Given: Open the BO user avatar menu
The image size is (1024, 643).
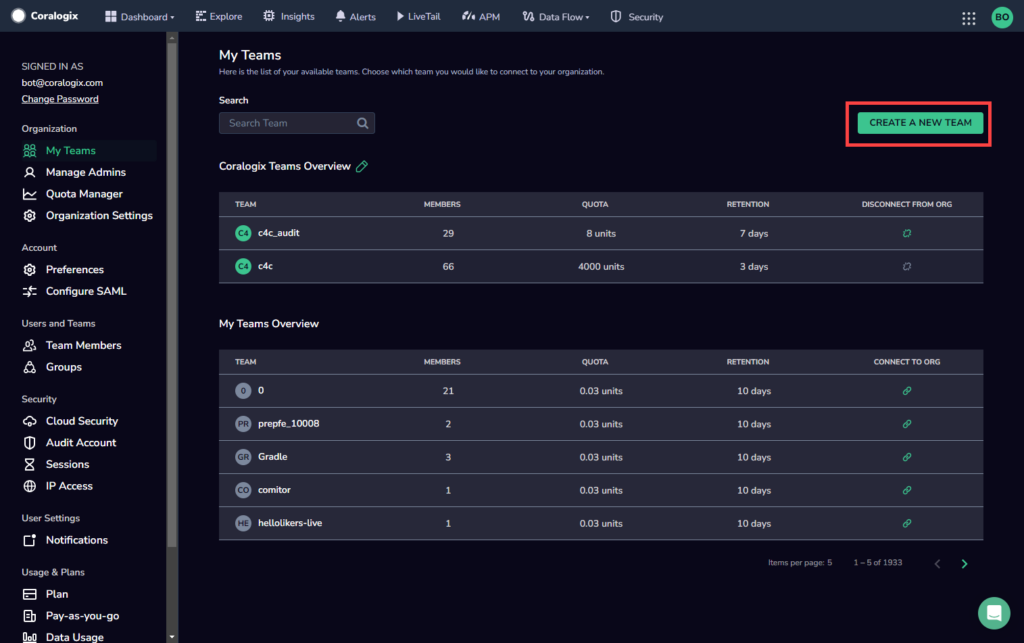Looking at the screenshot, I should [1002, 17].
